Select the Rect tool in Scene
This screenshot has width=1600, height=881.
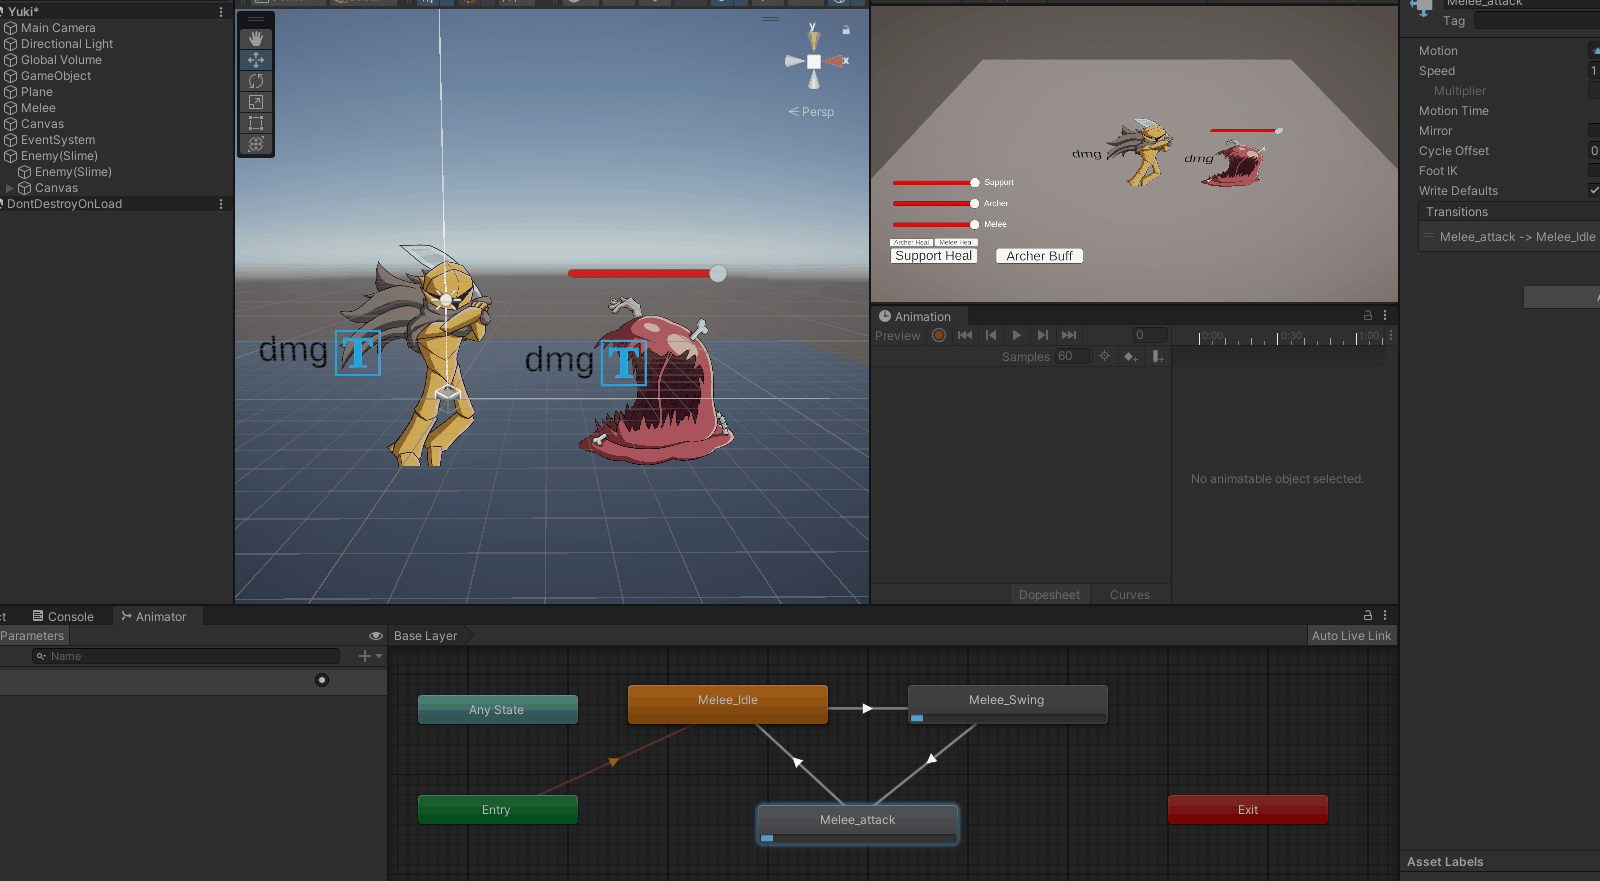point(256,123)
